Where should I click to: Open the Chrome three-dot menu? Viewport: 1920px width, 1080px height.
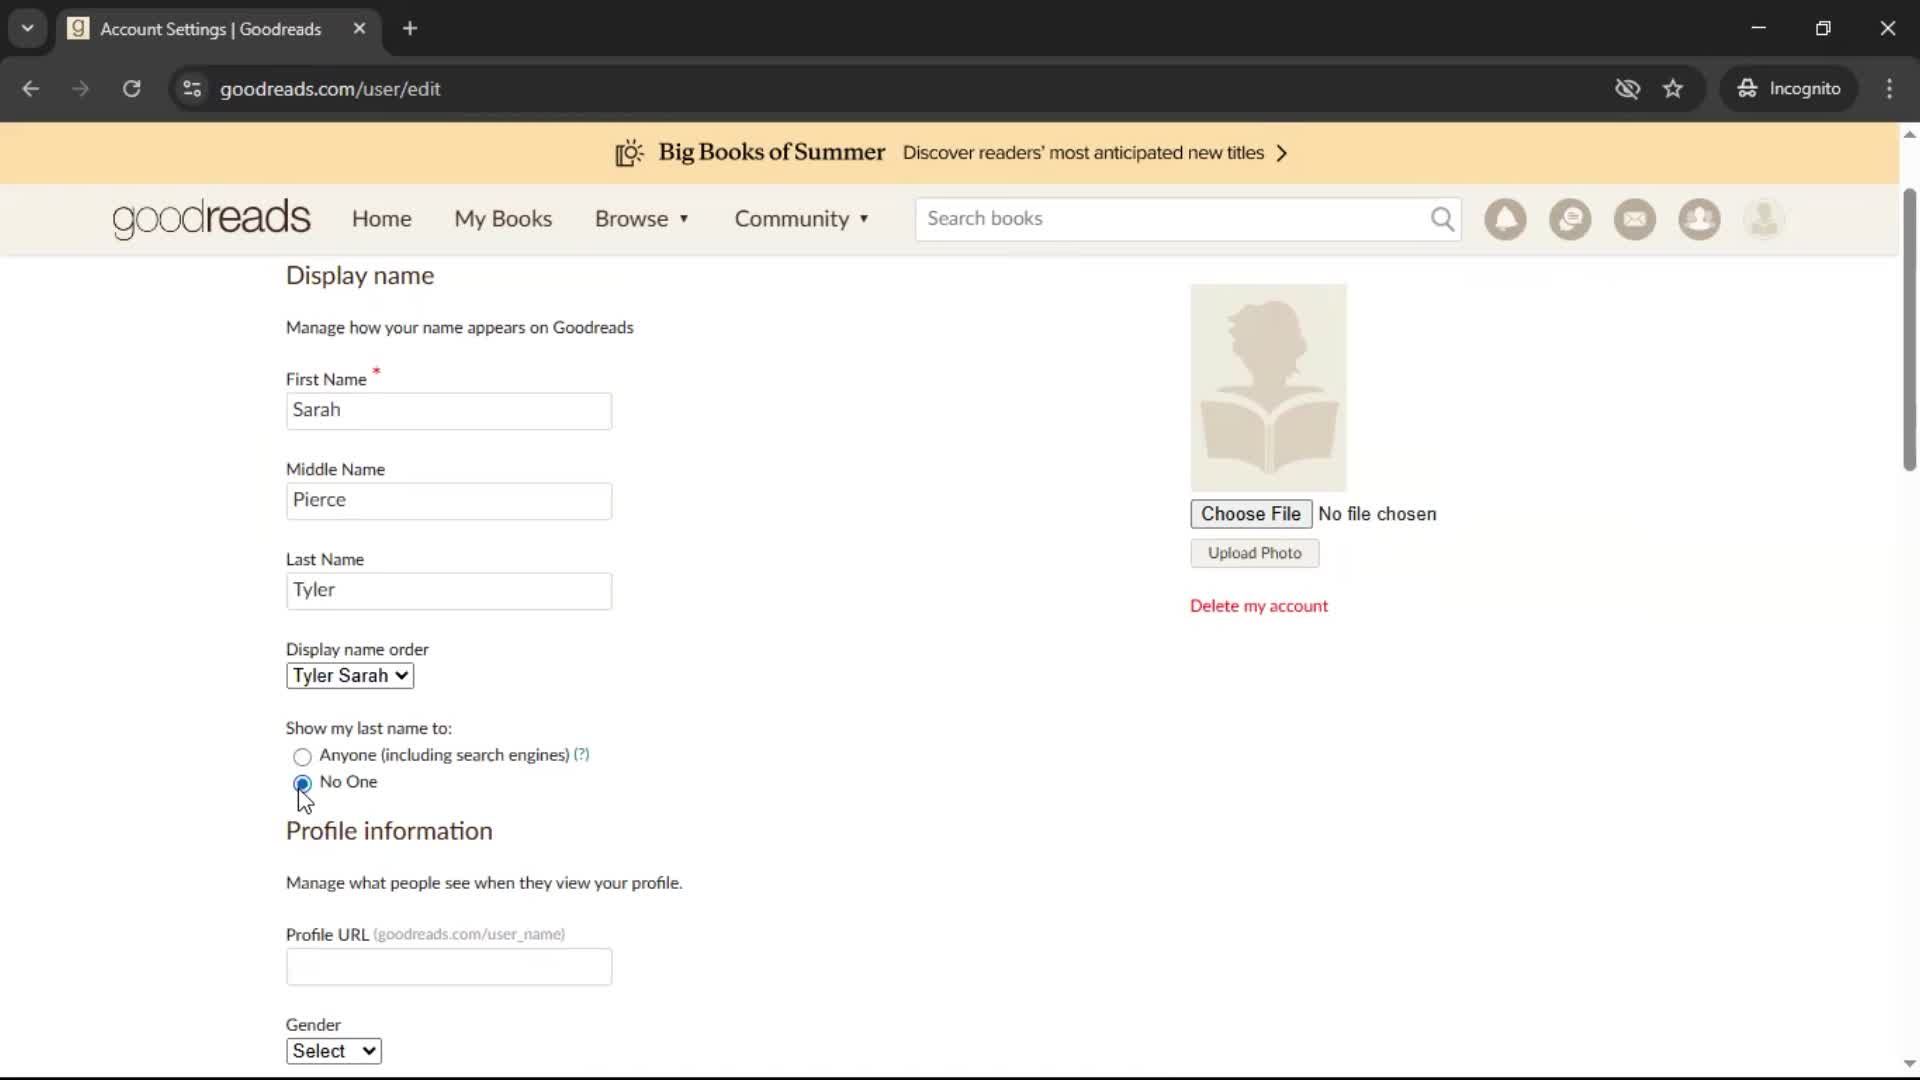(x=1889, y=89)
